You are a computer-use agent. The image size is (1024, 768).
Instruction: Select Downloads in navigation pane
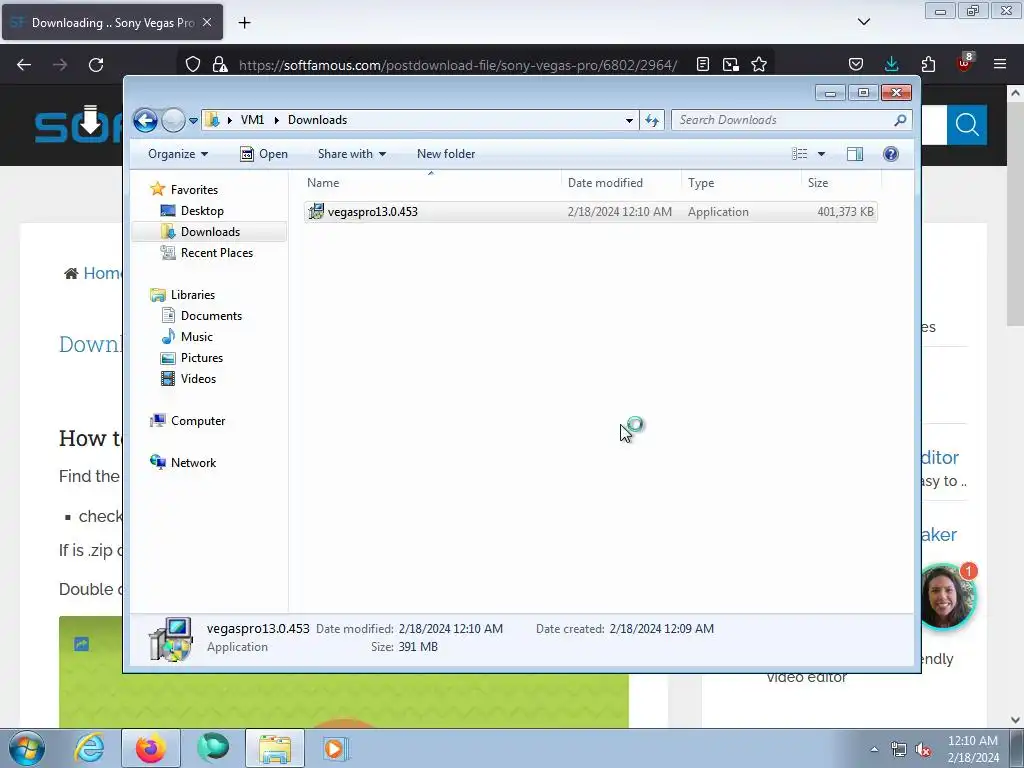click(210, 232)
